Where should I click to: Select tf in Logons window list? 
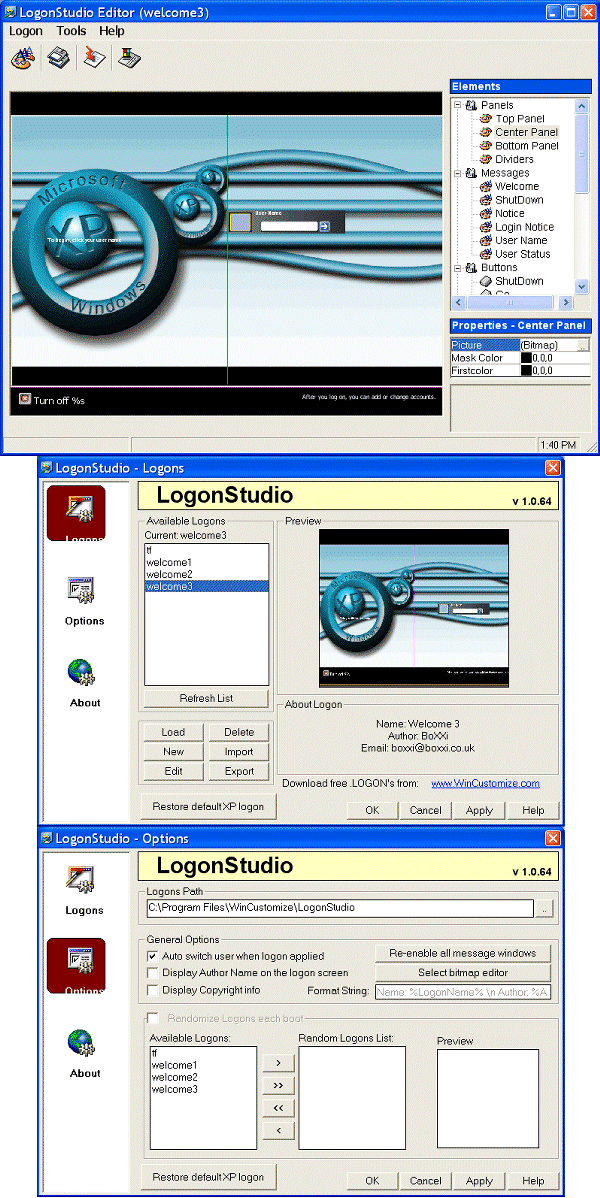pyautogui.click(x=206, y=549)
